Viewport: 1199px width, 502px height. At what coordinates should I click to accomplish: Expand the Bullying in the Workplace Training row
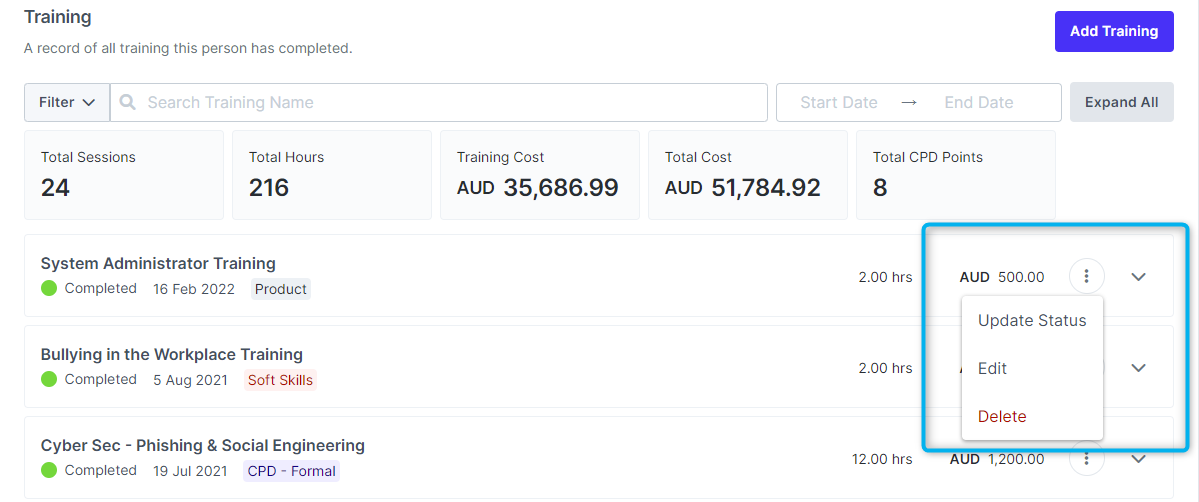pos(1138,368)
